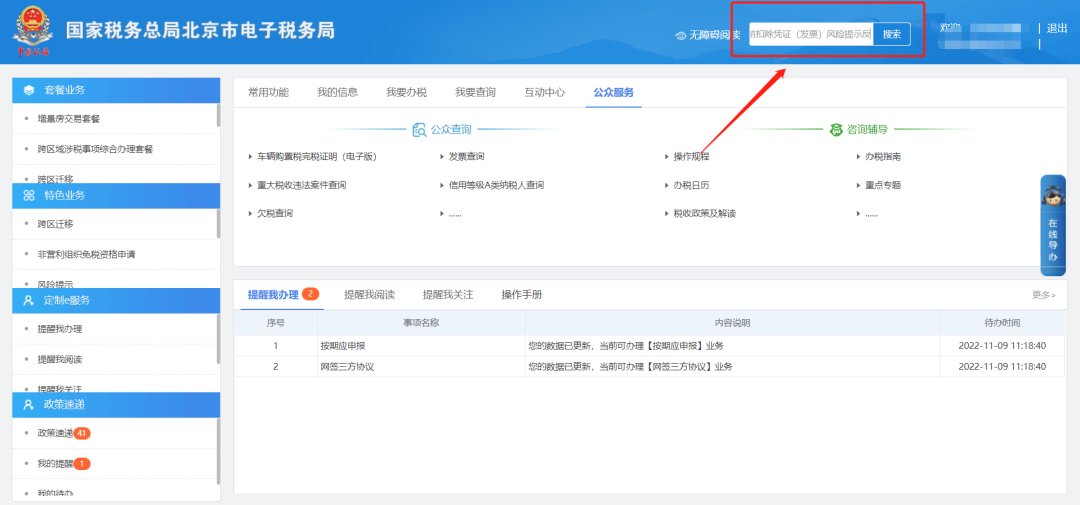Open 重大税收违法案件查询
Viewport: 1080px width, 505px height.
point(302,185)
